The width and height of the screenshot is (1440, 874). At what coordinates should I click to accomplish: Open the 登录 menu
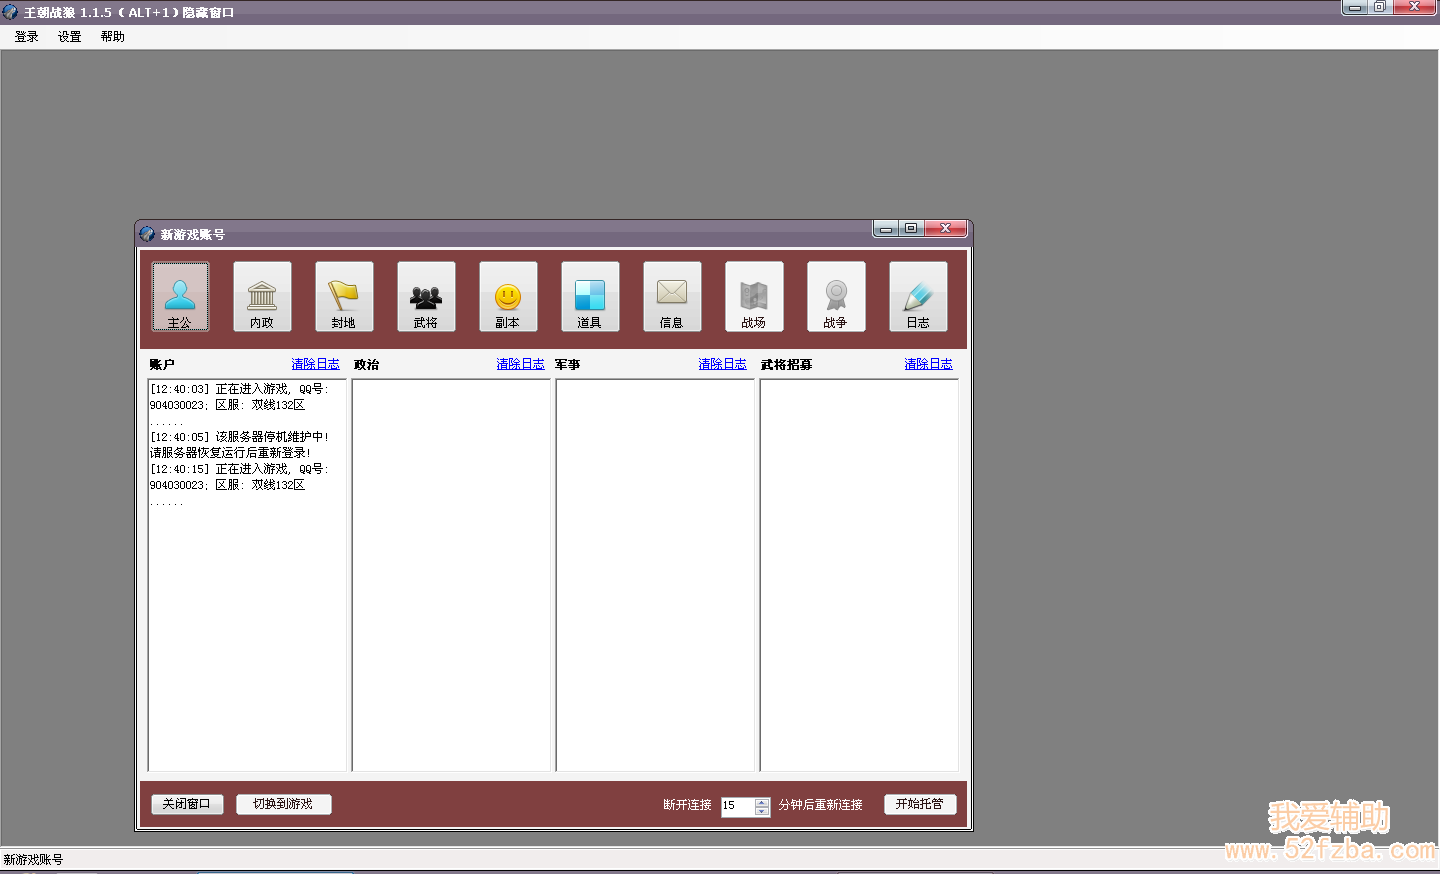[x=27, y=37]
